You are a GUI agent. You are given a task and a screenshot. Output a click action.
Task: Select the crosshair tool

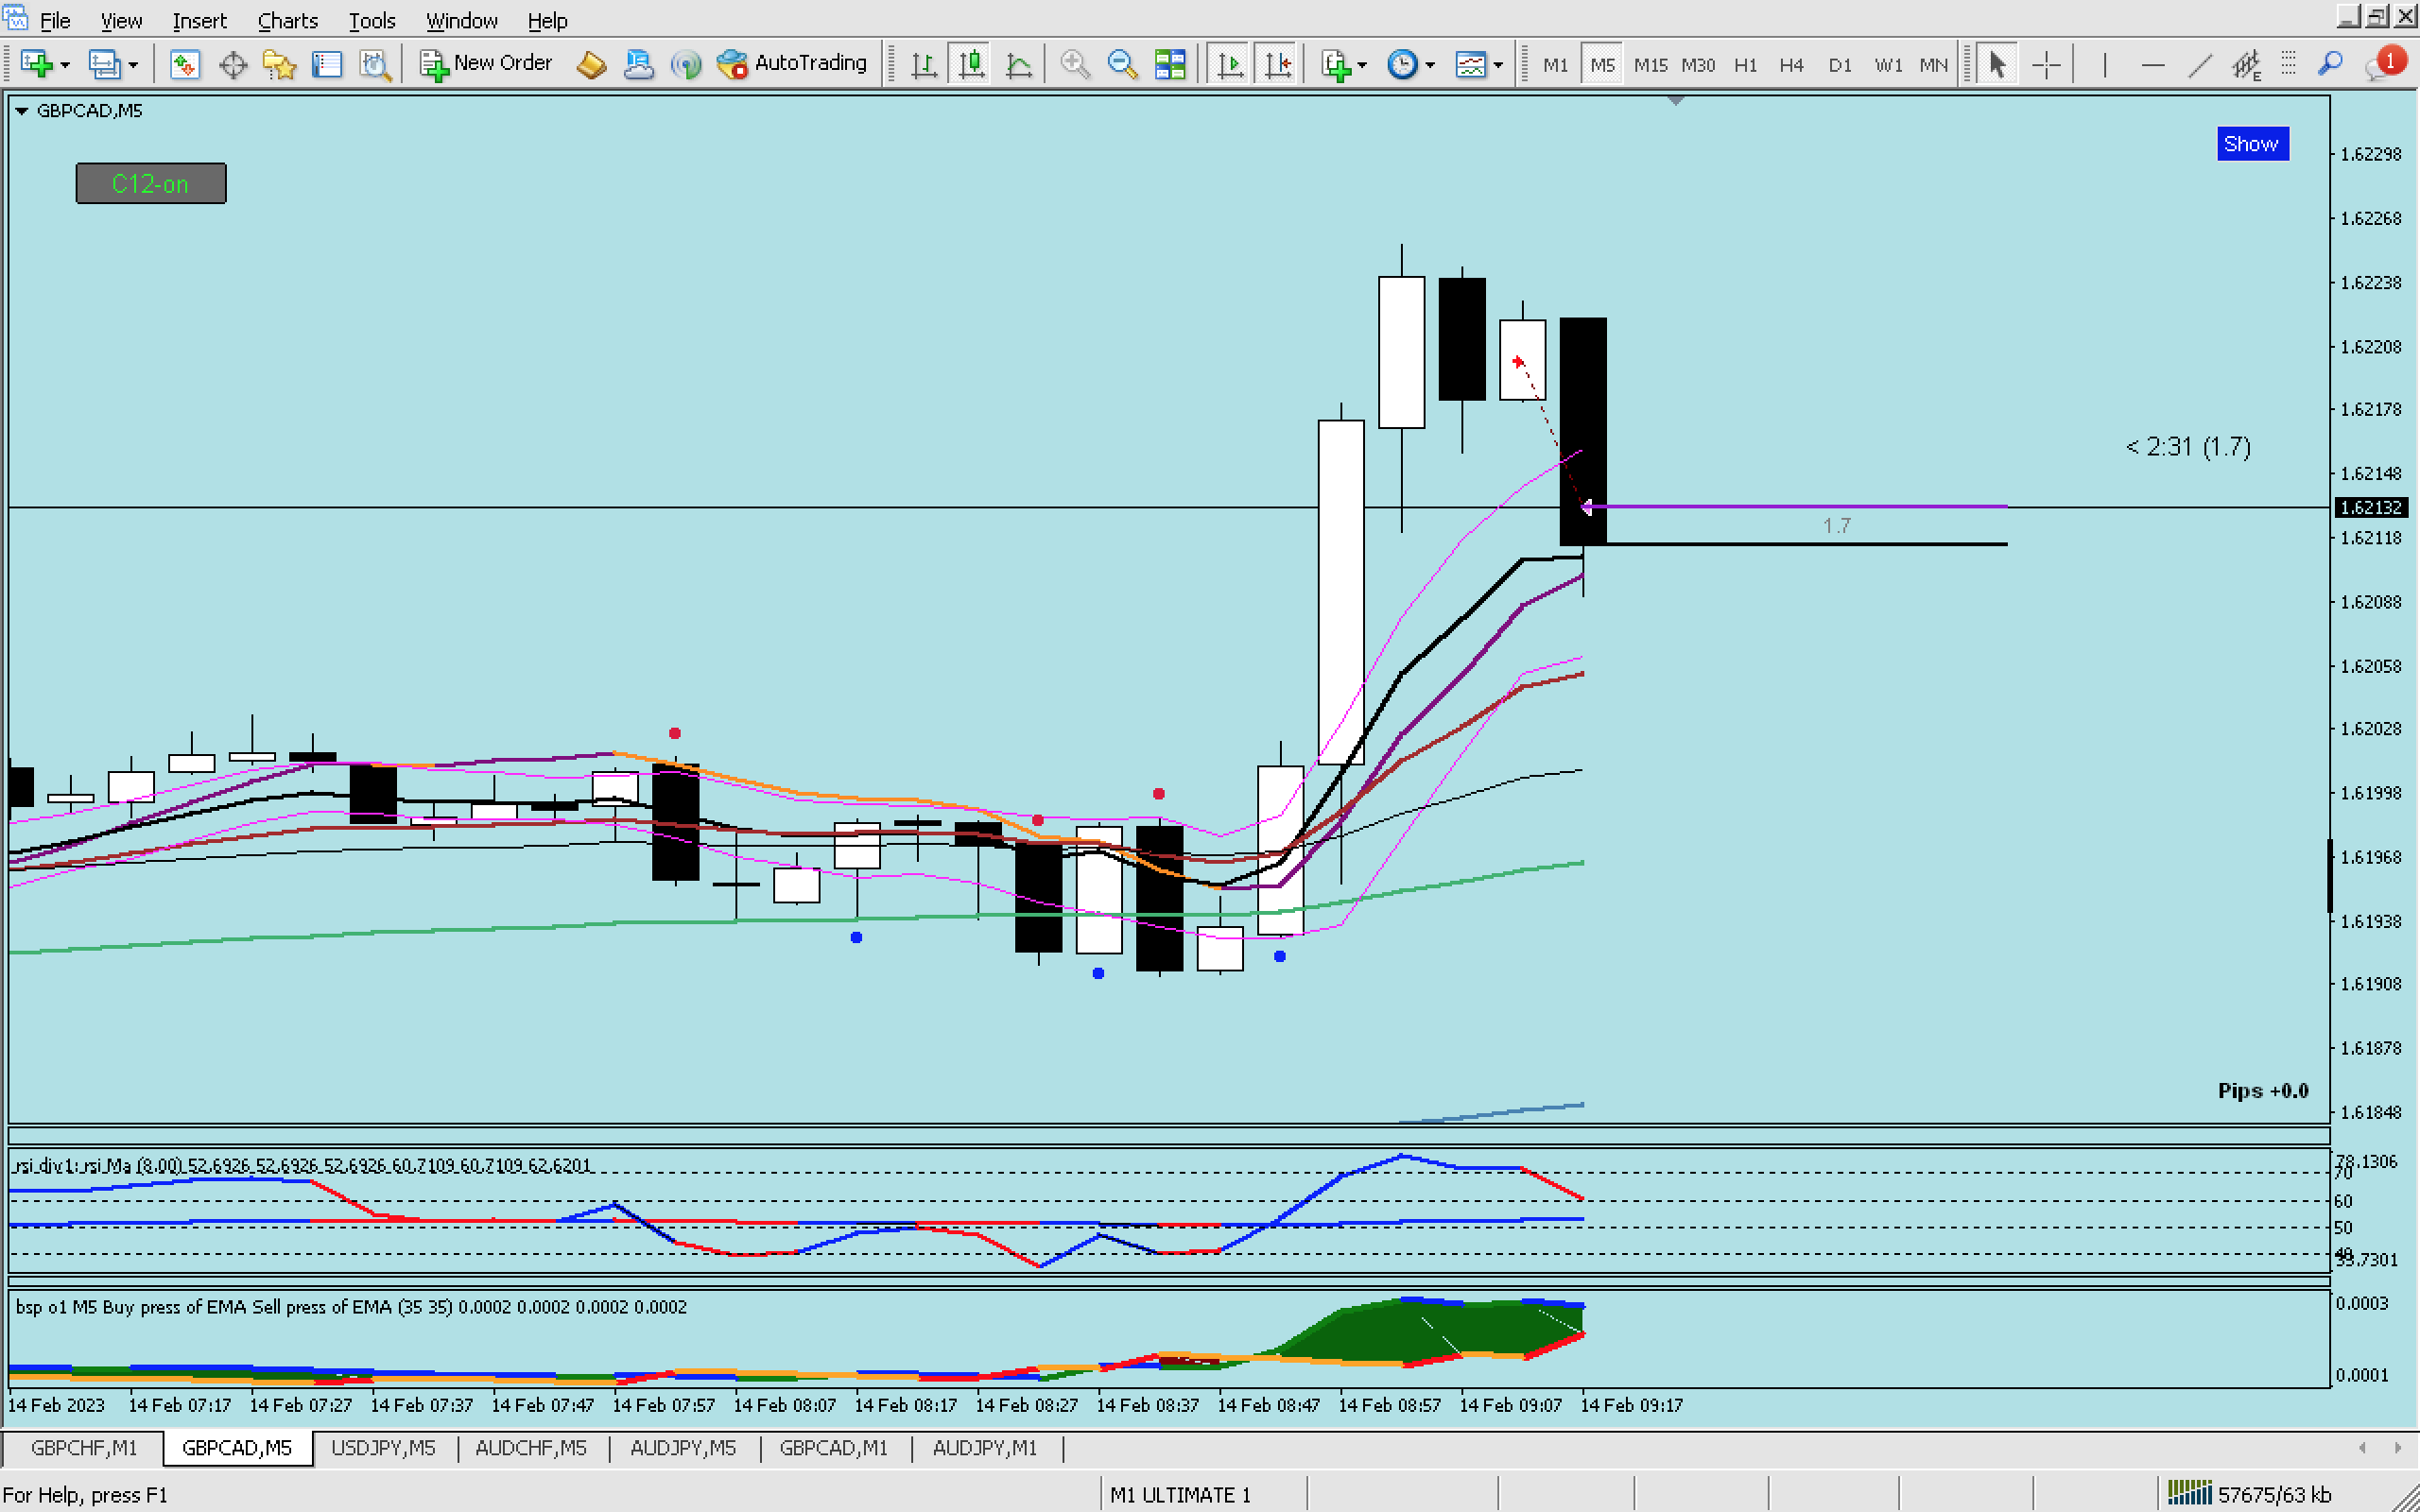click(2046, 65)
